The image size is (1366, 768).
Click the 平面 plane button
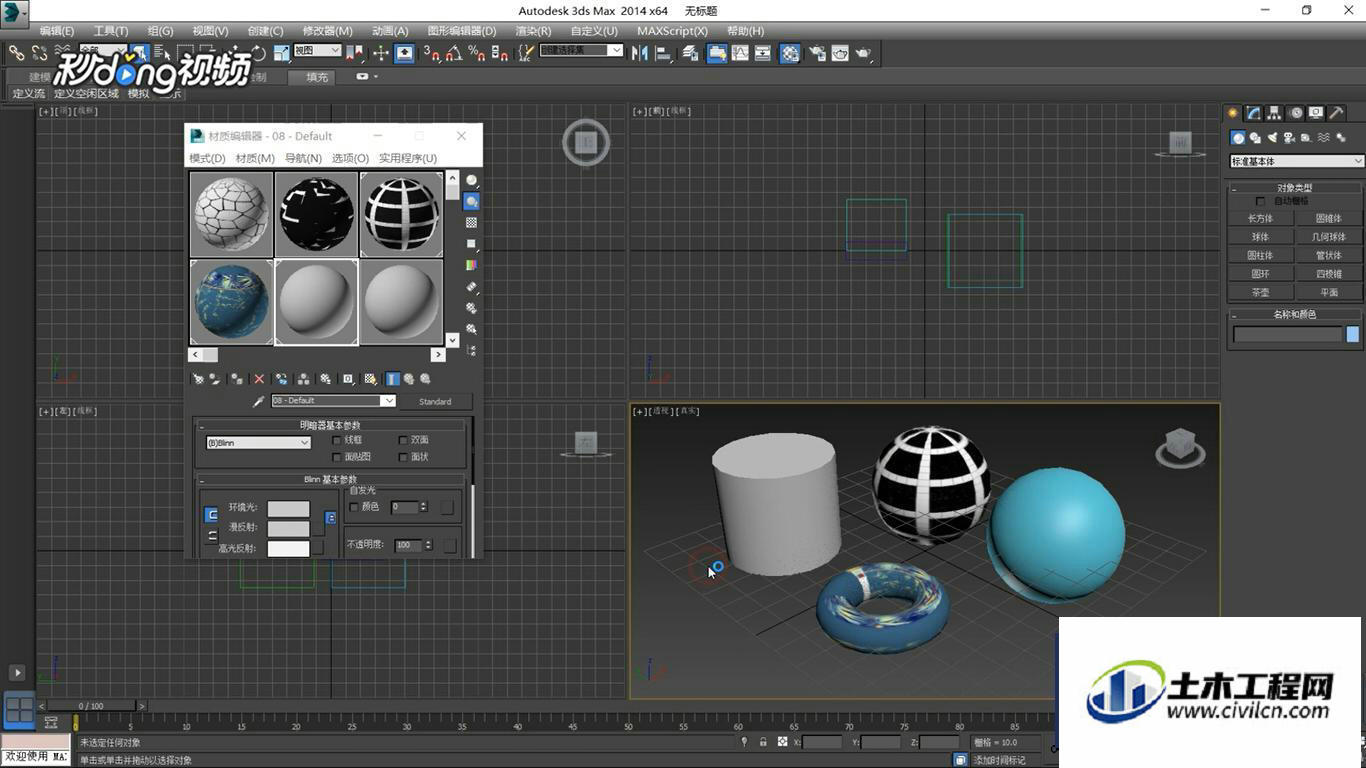pos(1328,293)
